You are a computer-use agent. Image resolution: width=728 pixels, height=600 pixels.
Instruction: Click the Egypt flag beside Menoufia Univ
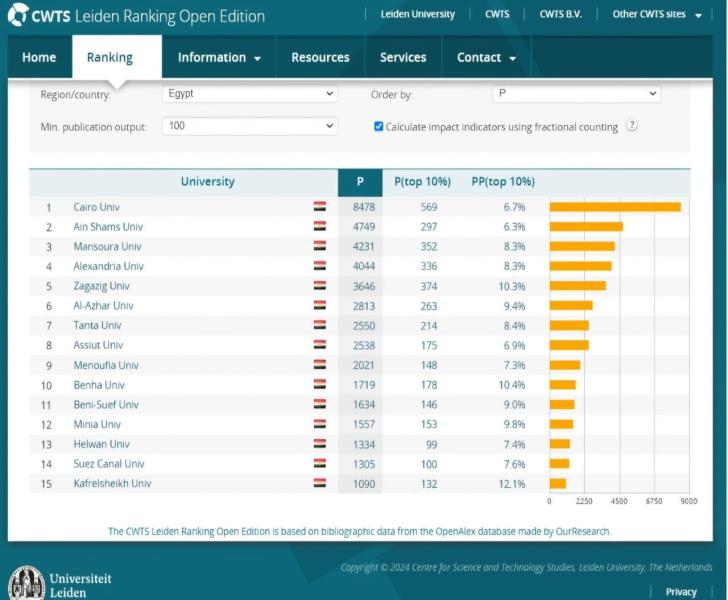click(x=319, y=365)
